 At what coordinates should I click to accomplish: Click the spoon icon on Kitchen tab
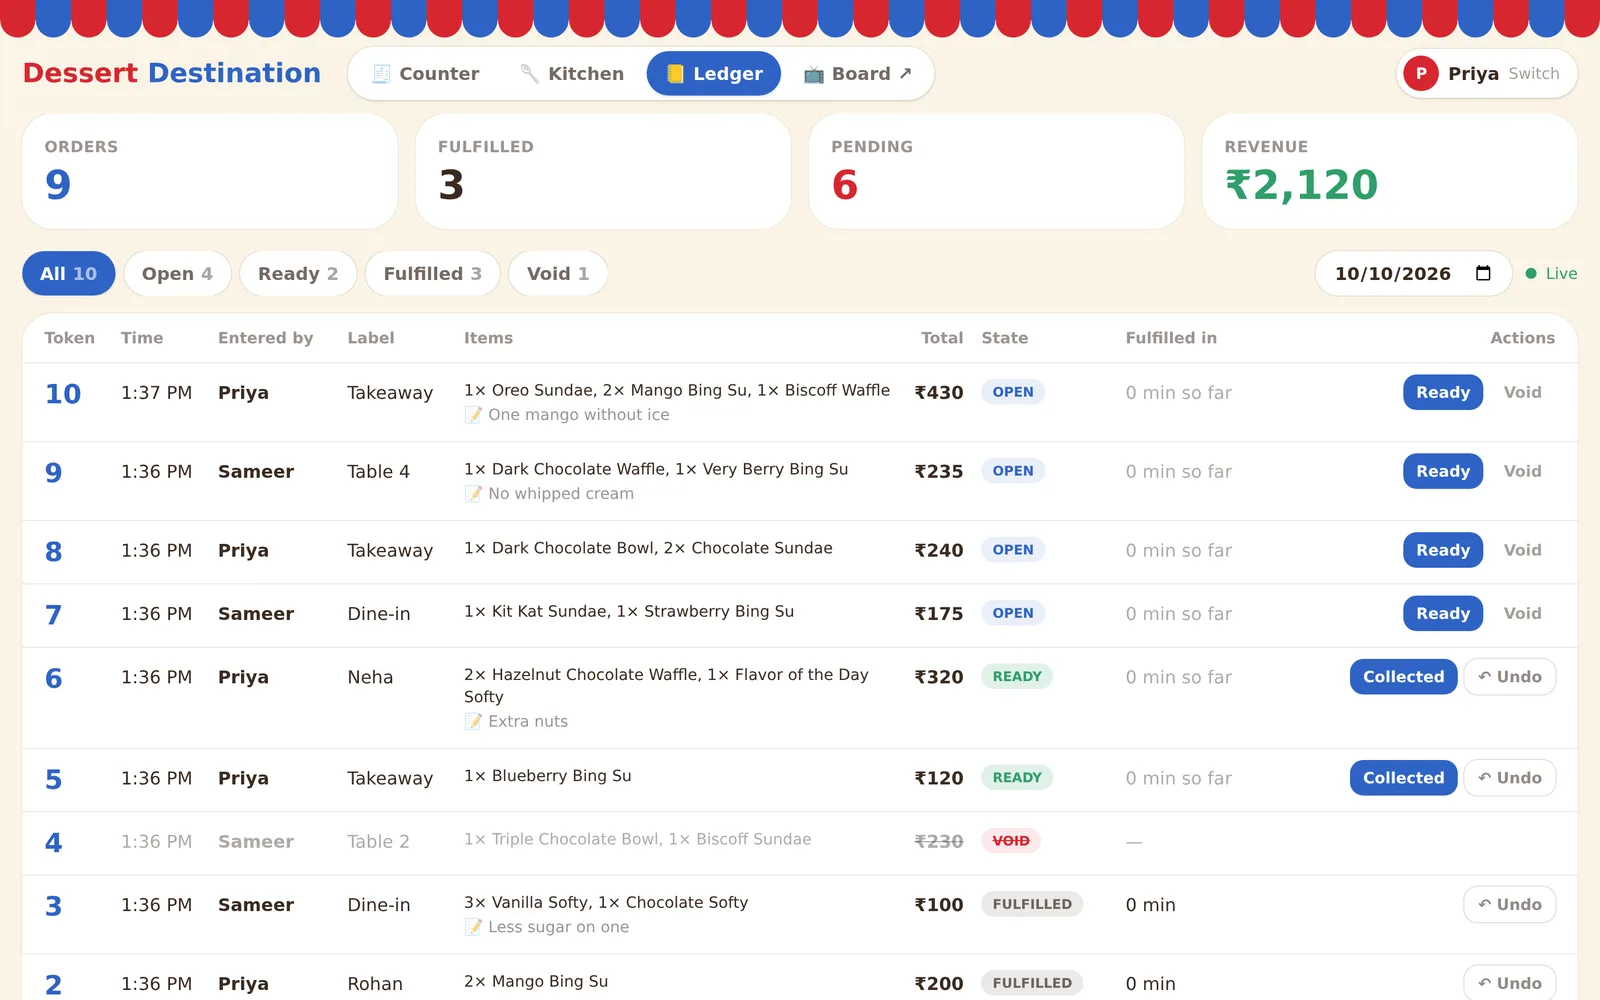(x=530, y=74)
